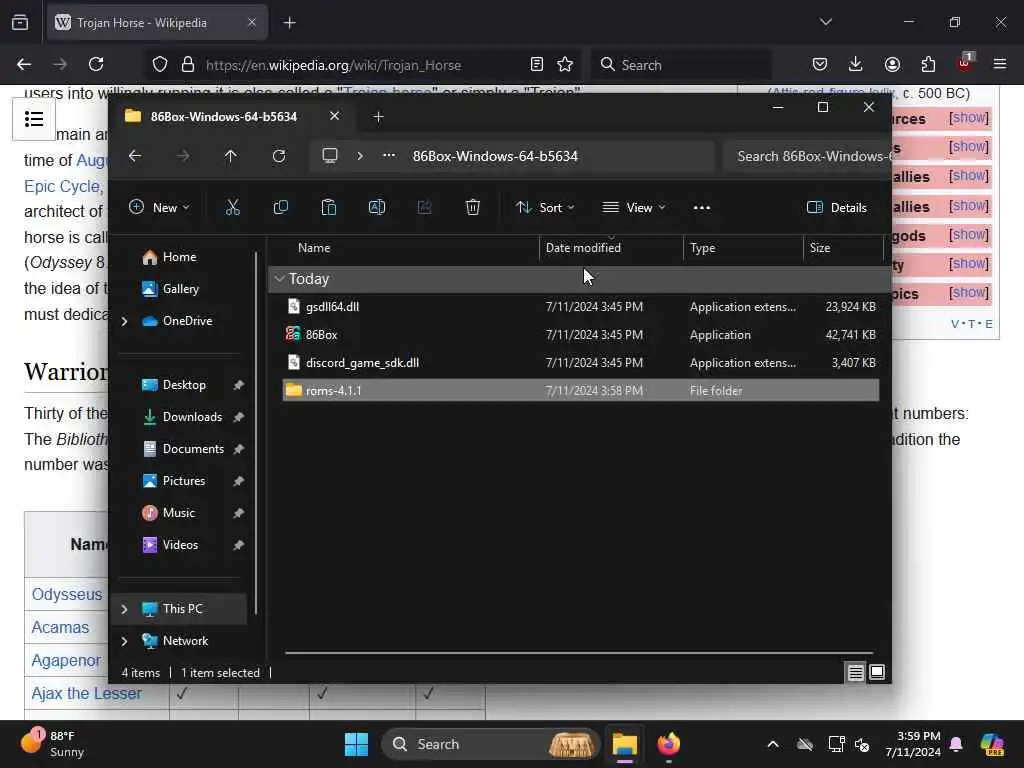Open the Wikipedia table of contents icon
The height and width of the screenshot is (768, 1024).
[x=34, y=119]
